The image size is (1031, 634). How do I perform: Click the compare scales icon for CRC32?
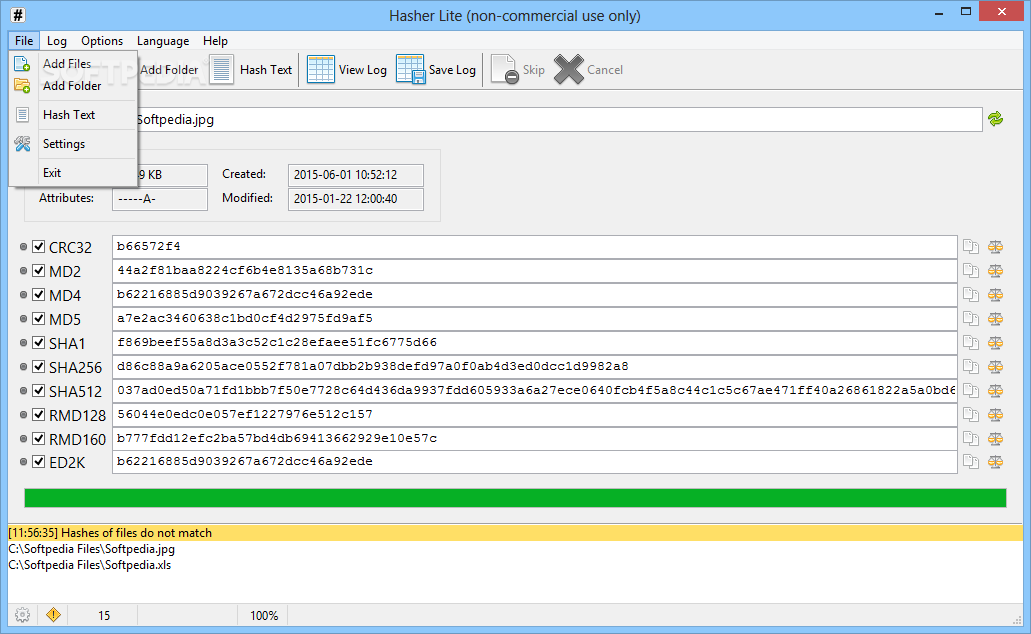pyautogui.click(x=995, y=247)
